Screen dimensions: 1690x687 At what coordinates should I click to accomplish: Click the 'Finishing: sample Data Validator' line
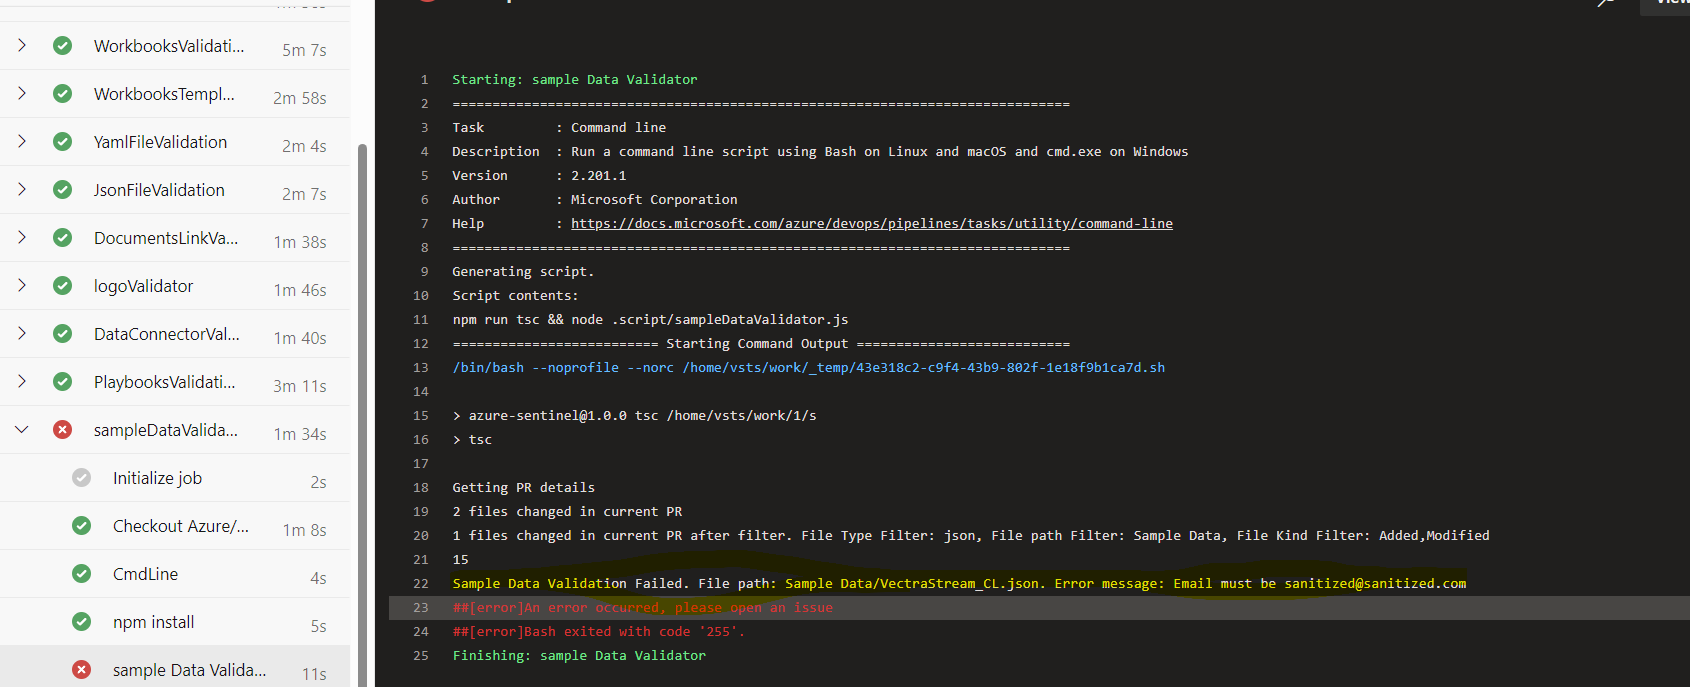click(579, 655)
